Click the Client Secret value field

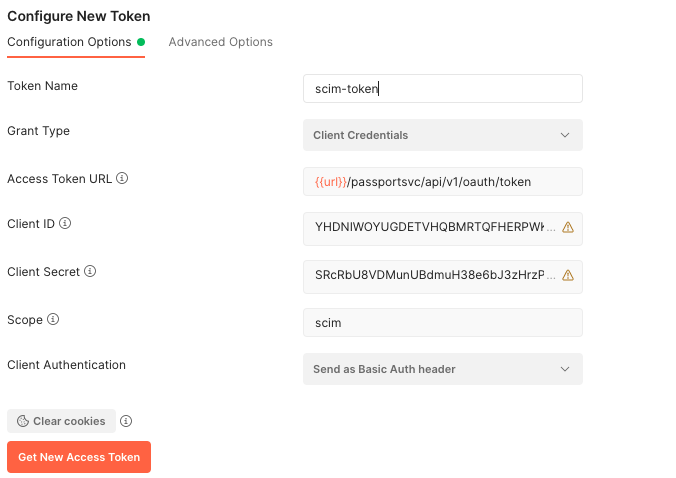coord(430,275)
